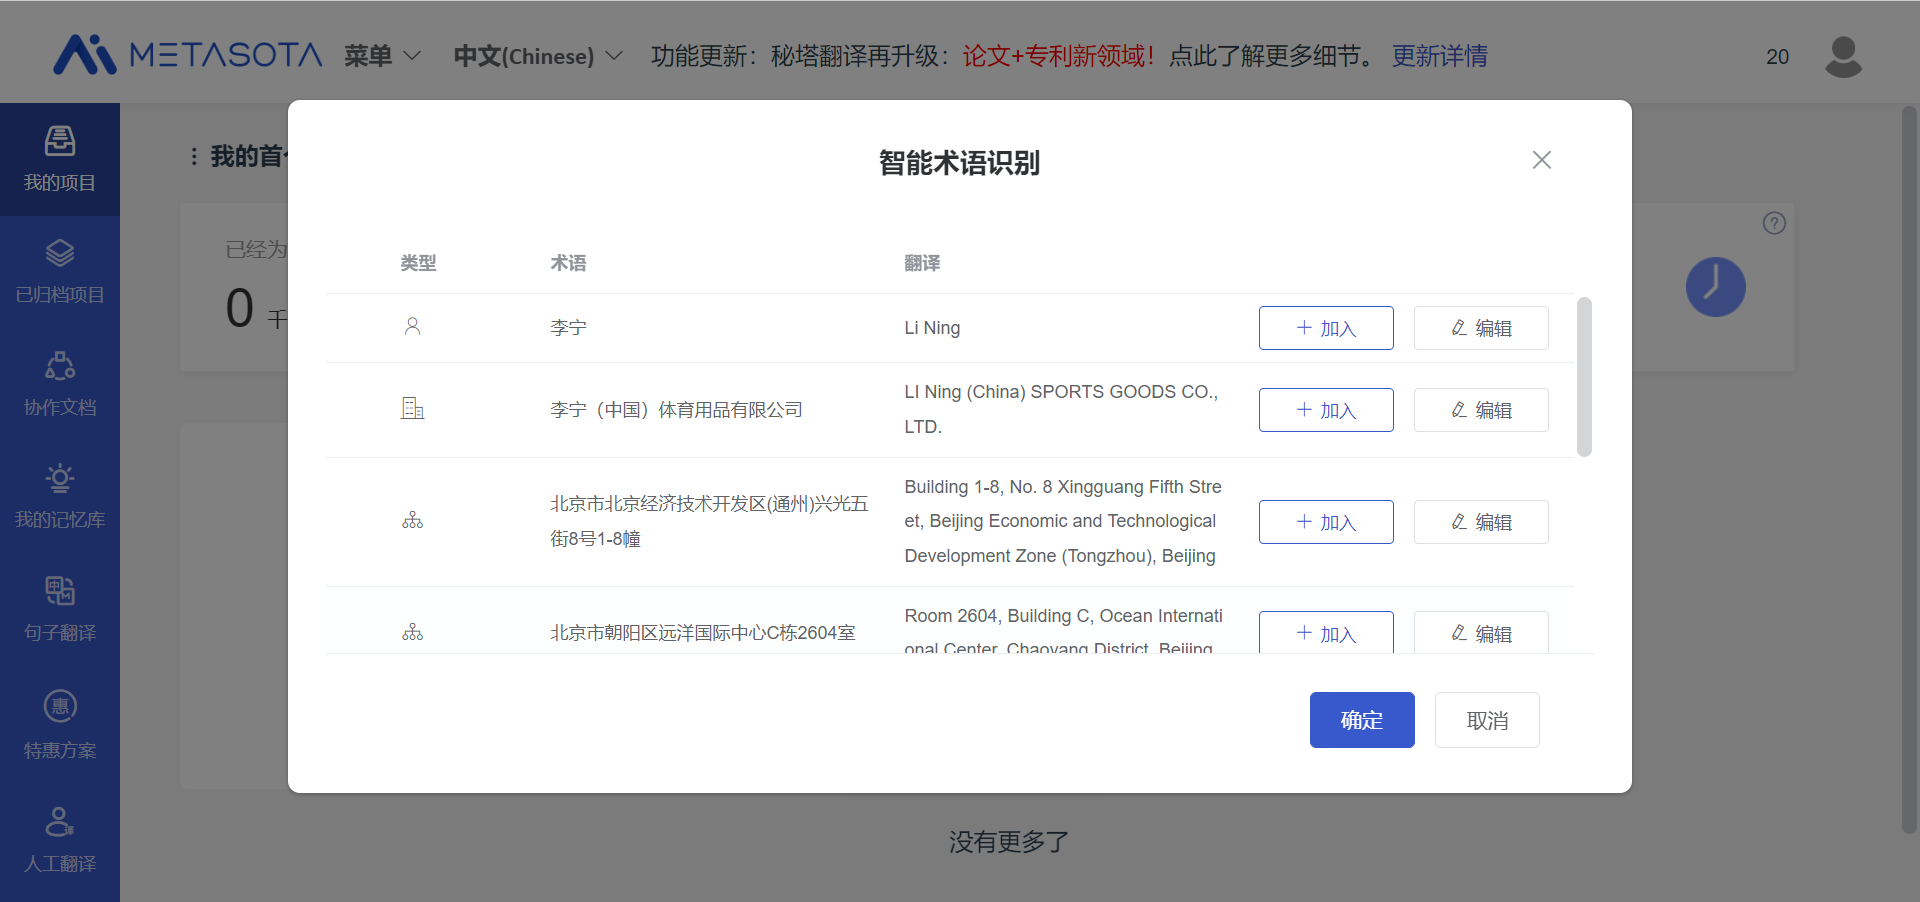The image size is (1920, 902).
Task: Expand the 中文(Chinese) language selector
Action: (538, 56)
